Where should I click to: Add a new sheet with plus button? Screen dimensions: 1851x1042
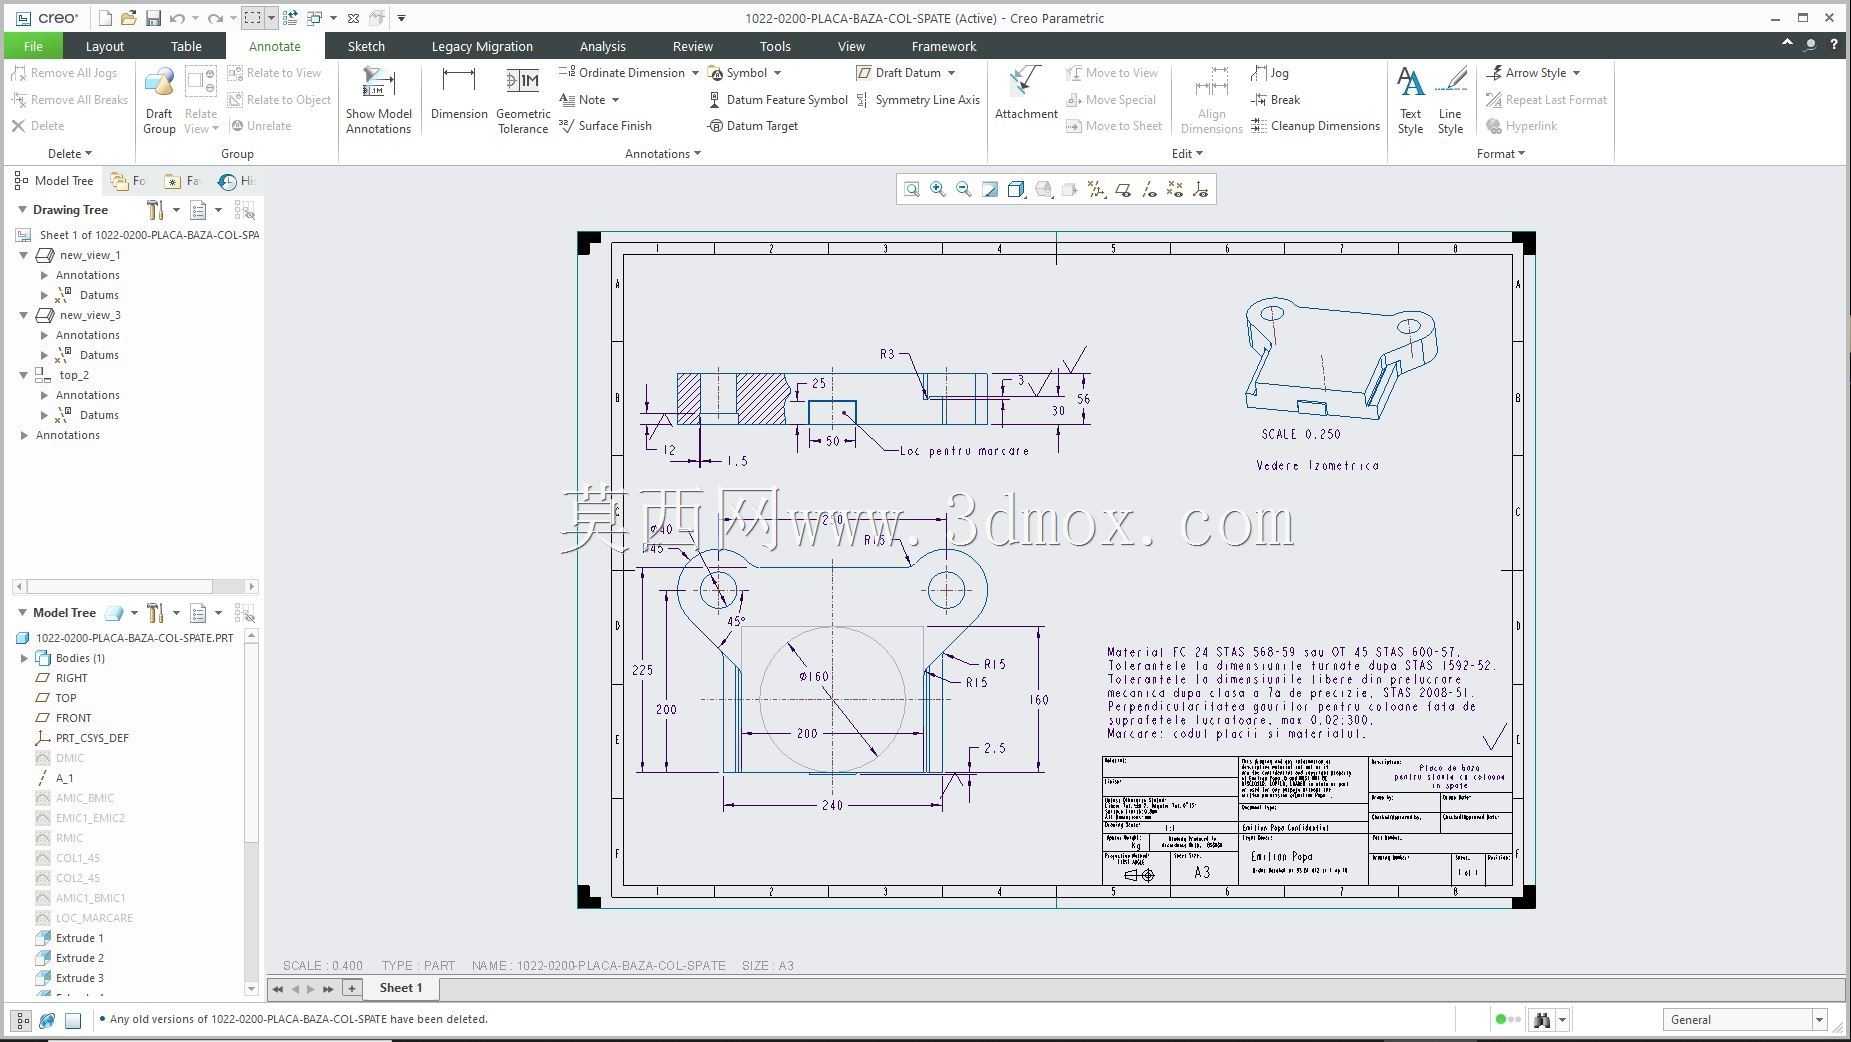(352, 988)
